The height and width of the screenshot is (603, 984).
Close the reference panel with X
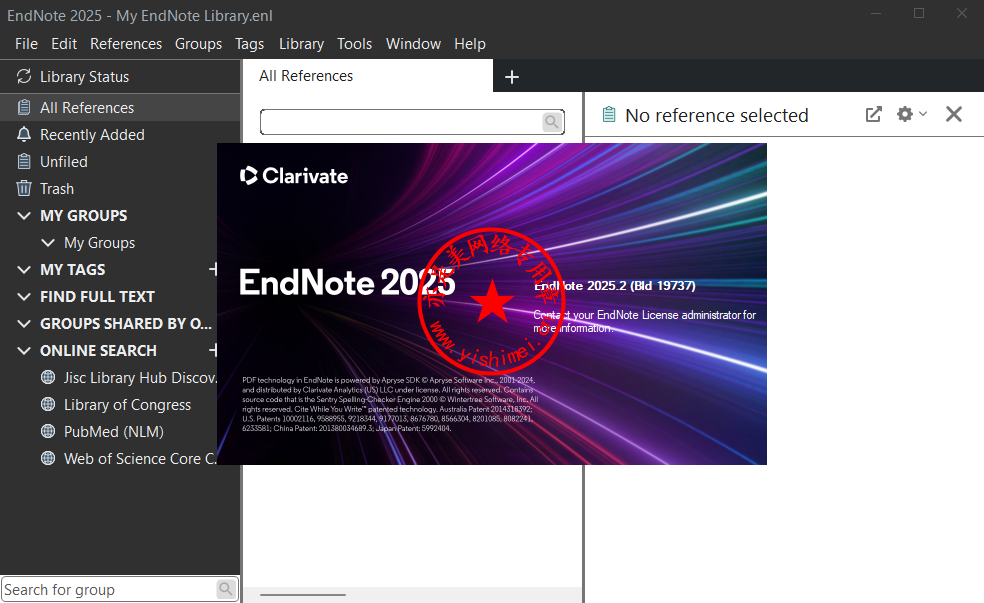point(953,115)
